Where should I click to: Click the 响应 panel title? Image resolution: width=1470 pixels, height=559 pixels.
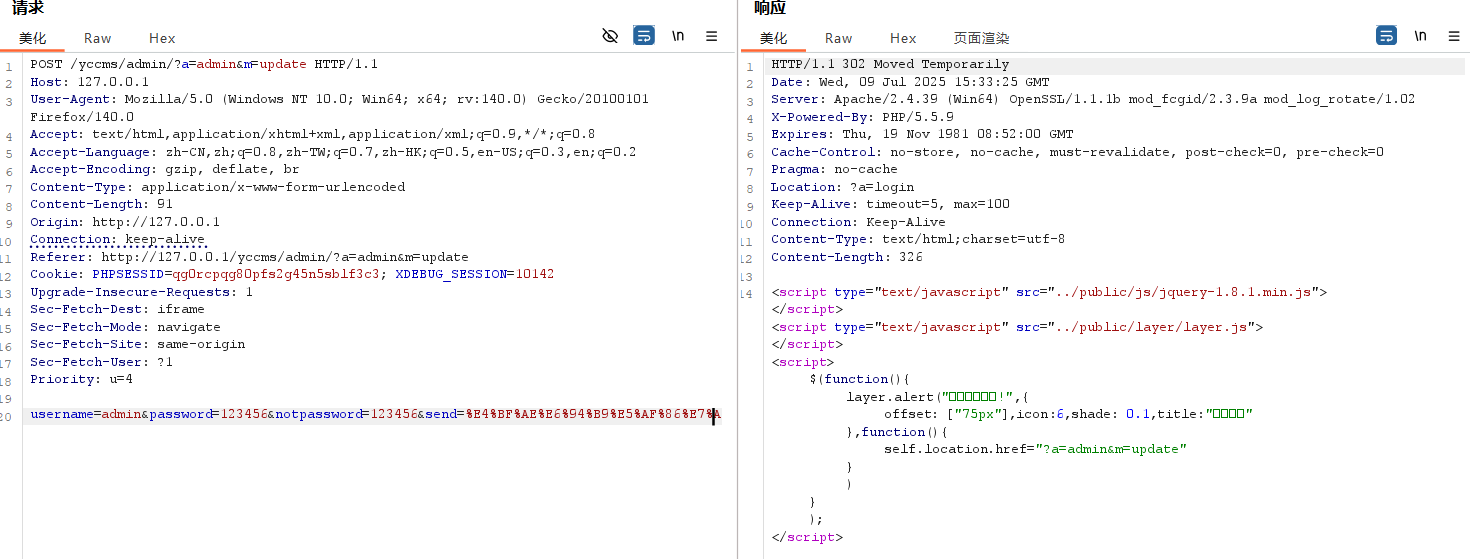click(770, 8)
